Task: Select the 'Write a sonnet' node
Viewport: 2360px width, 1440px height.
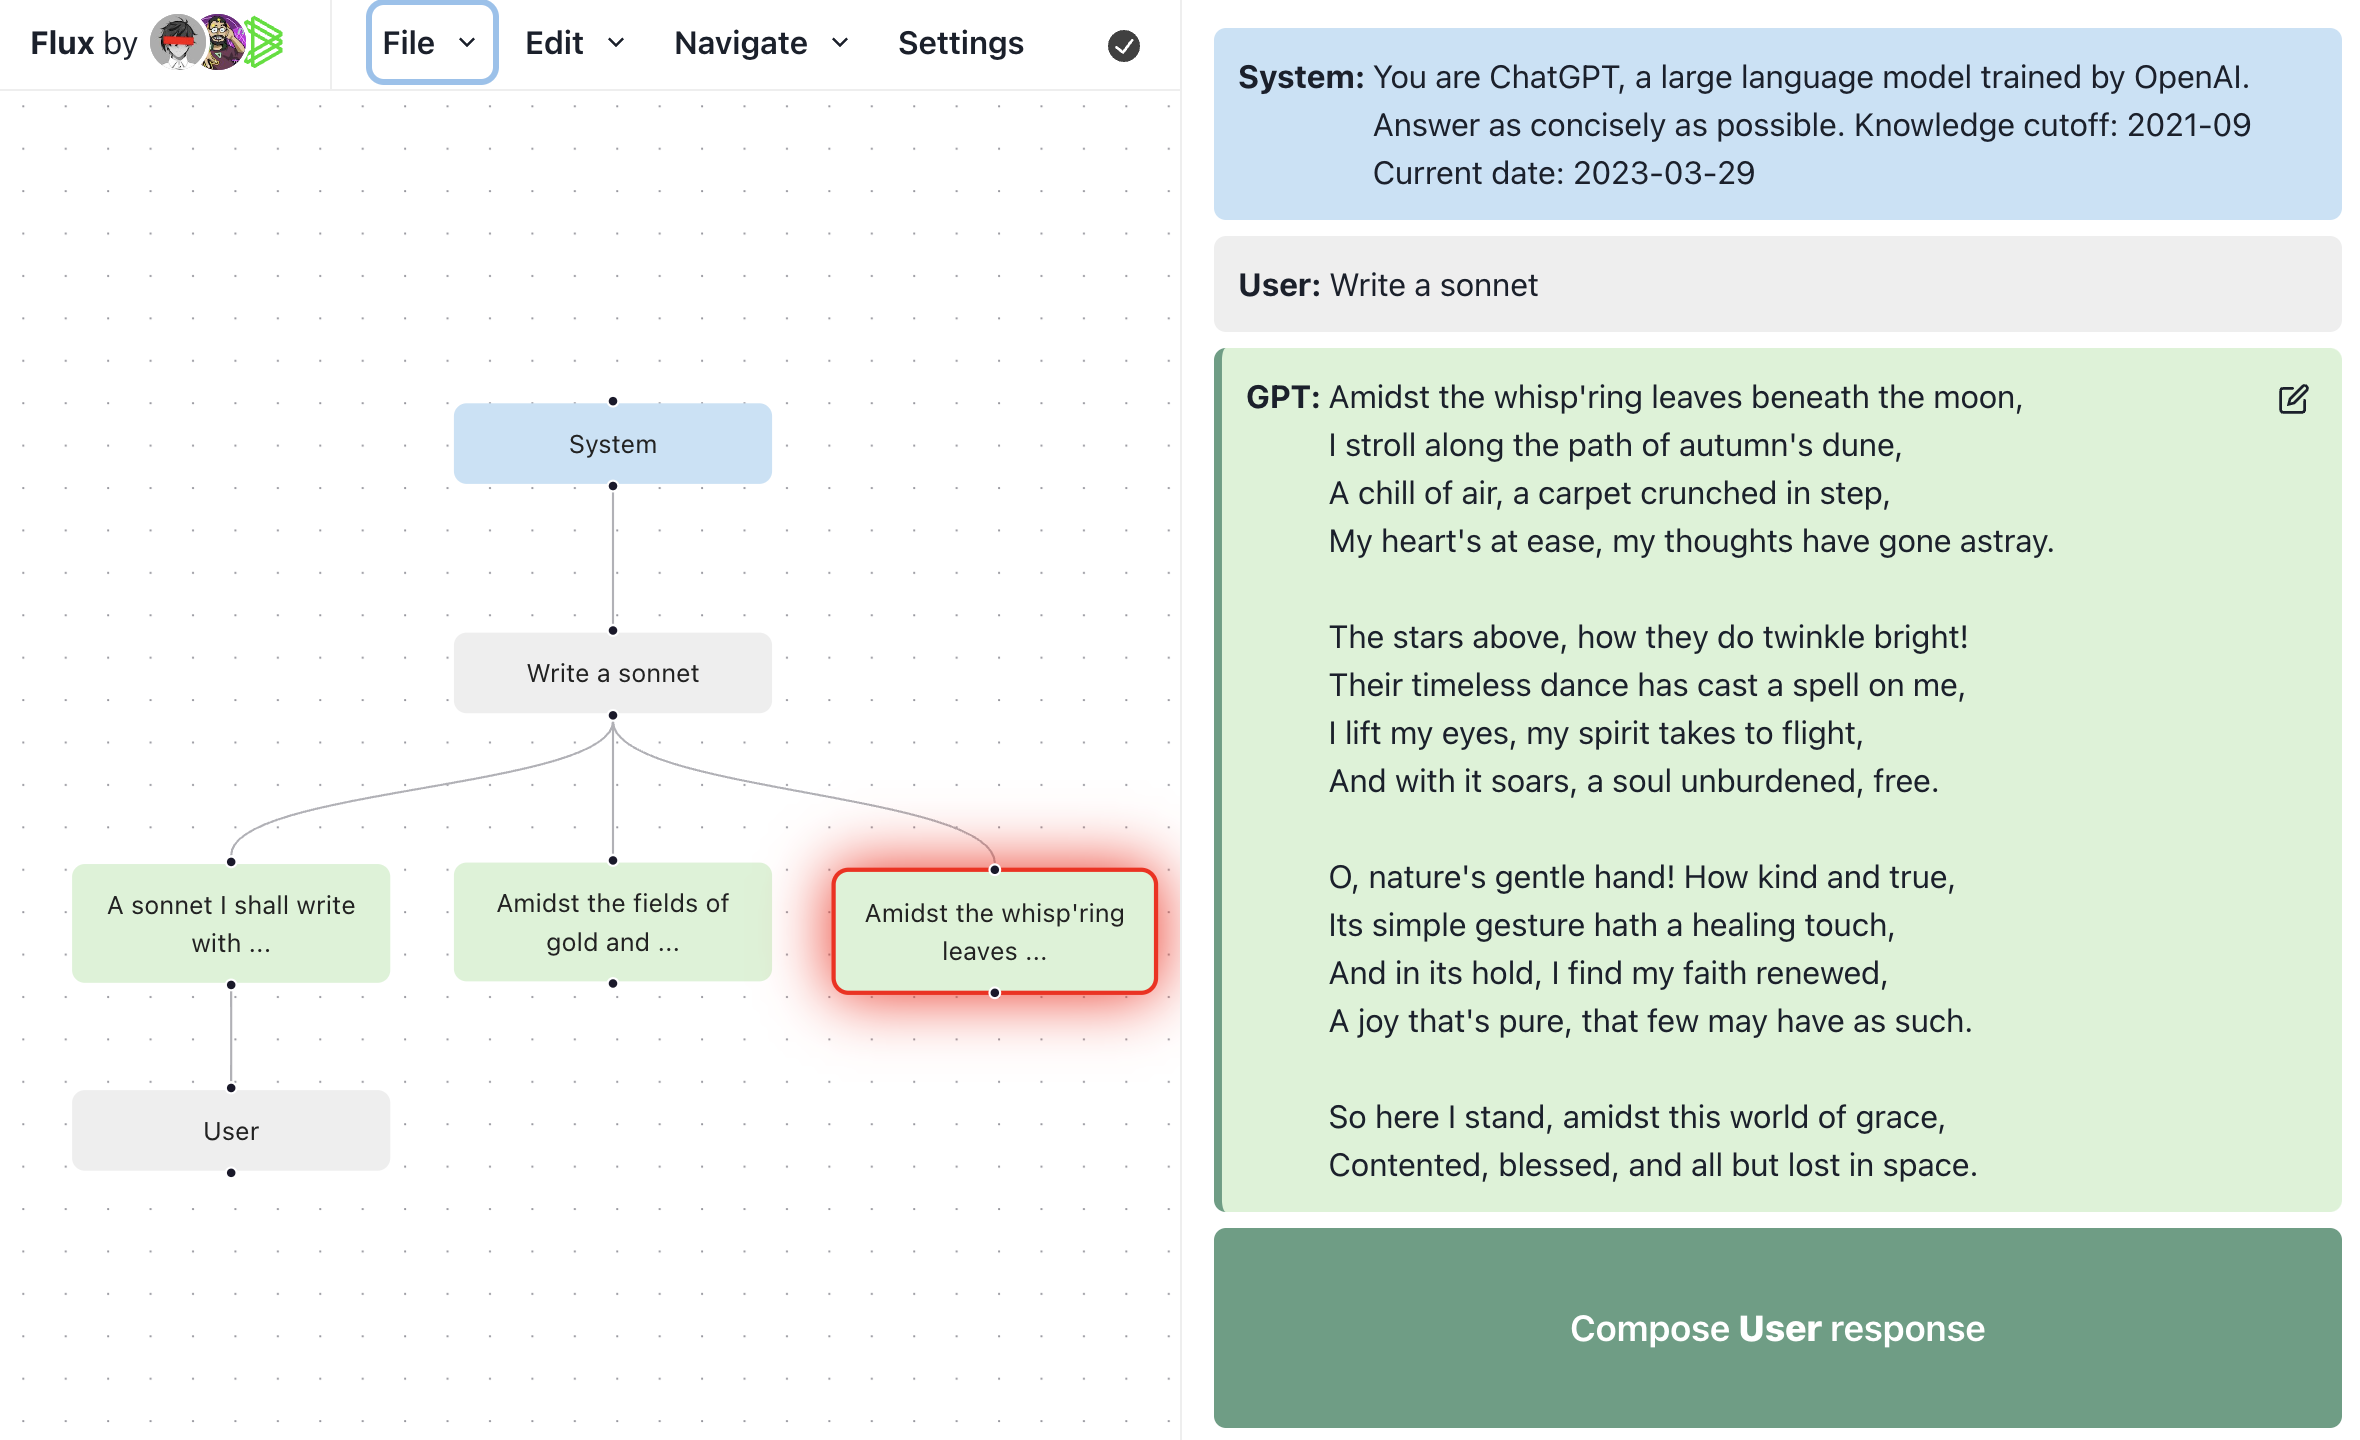Action: 612,673
